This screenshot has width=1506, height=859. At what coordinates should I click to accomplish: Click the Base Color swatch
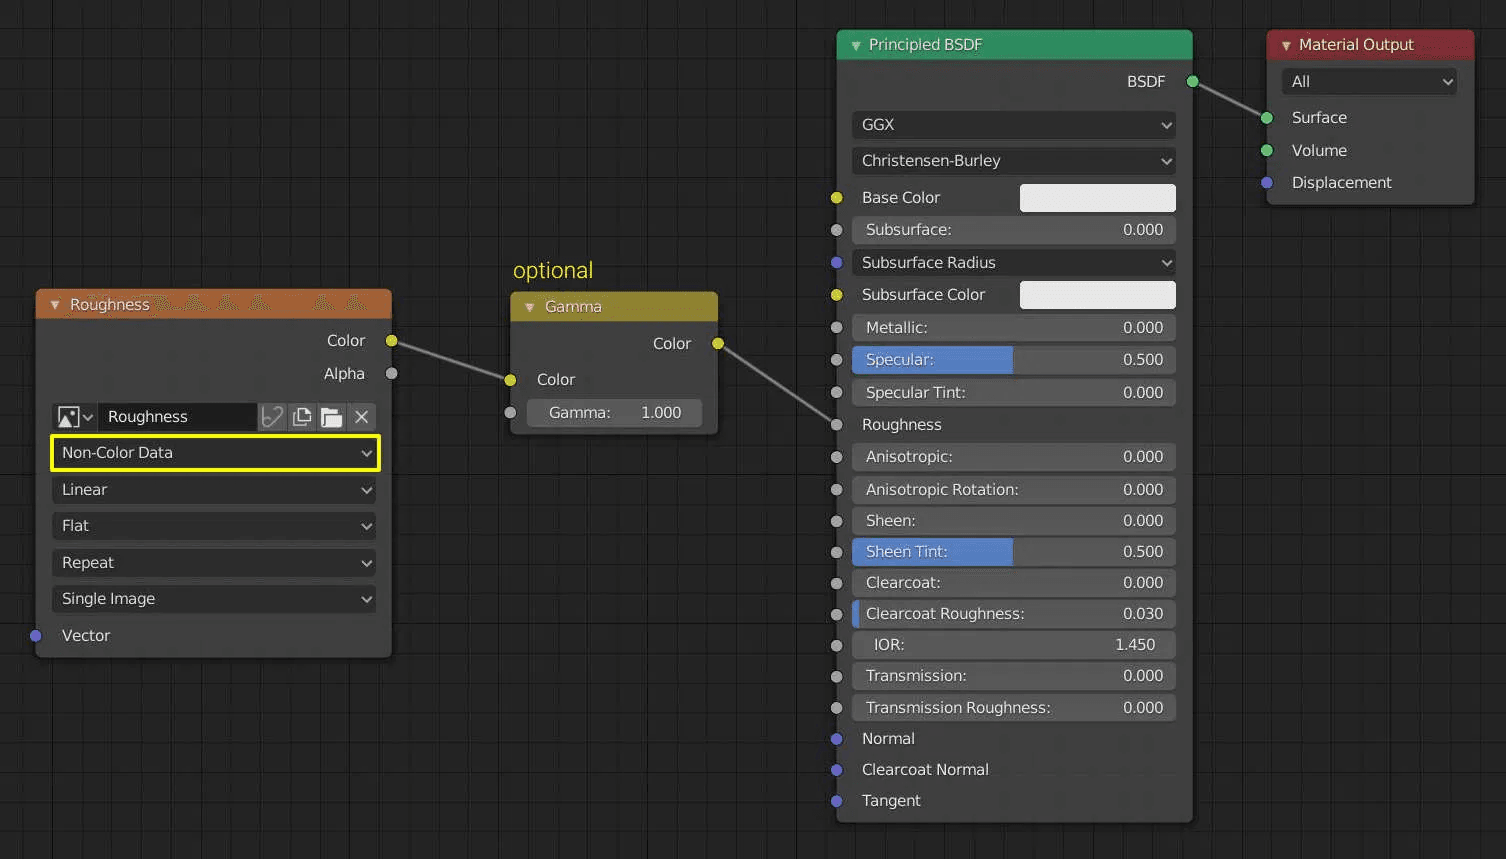(x=1097, y=197)
